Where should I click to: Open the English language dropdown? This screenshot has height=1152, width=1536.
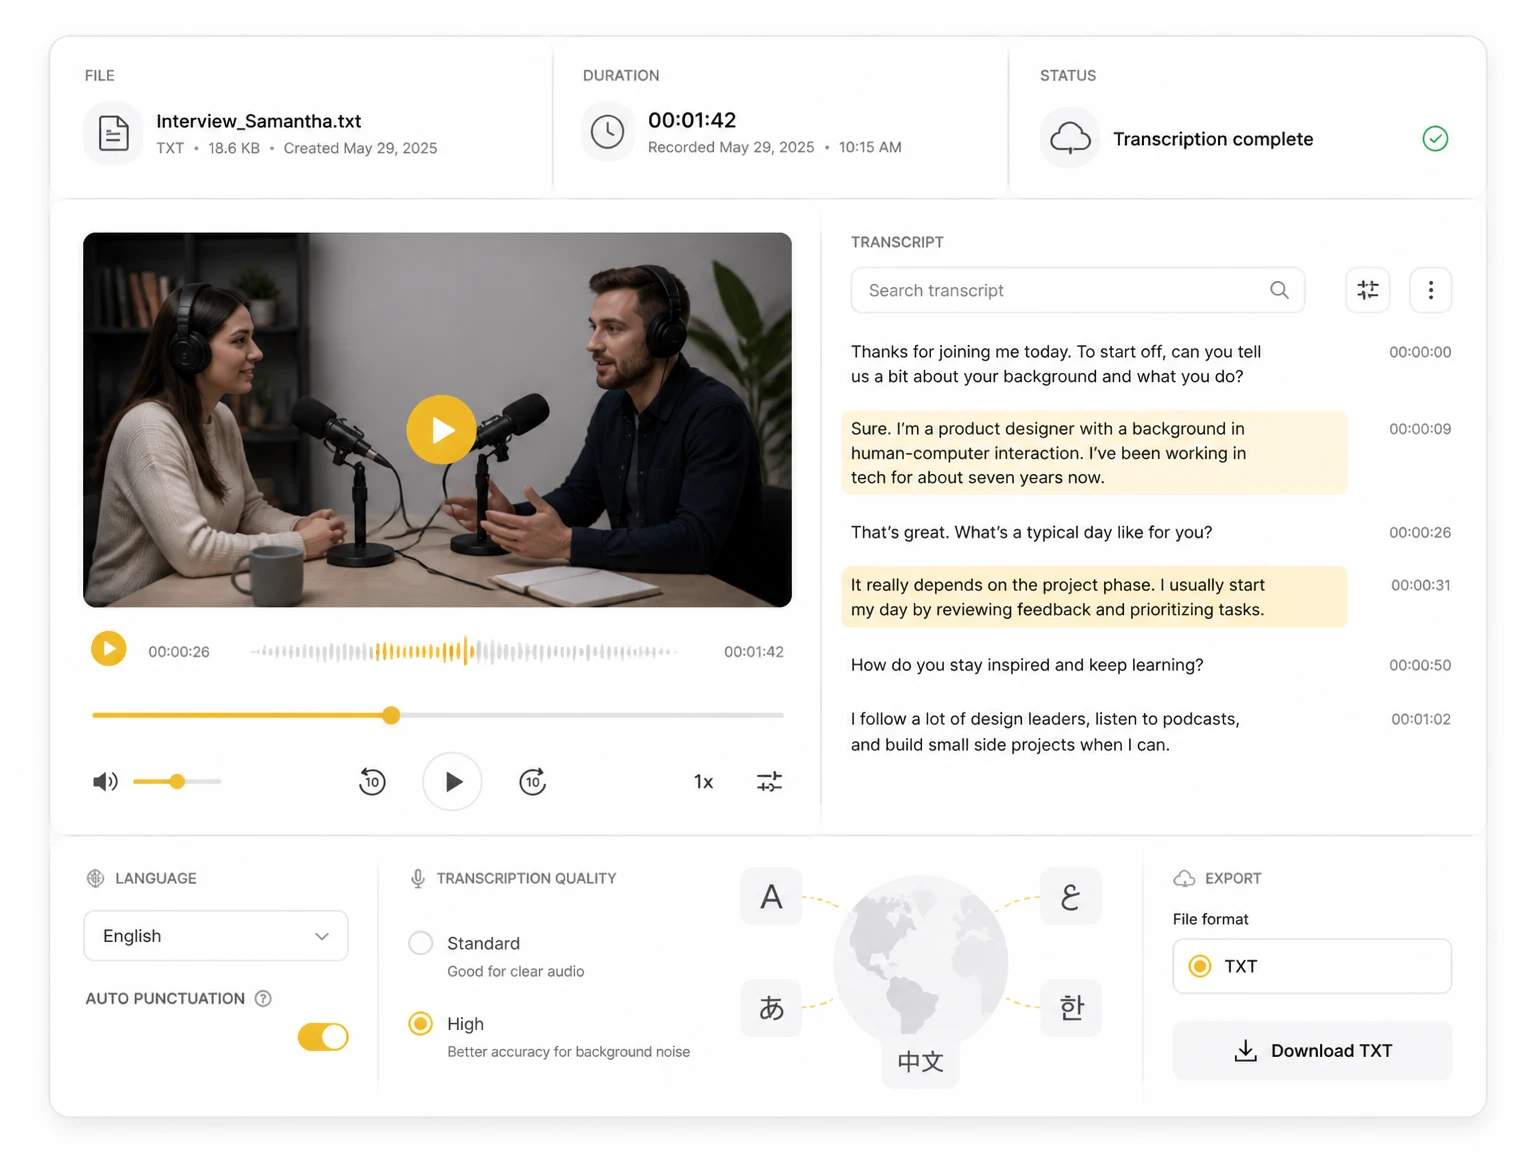click(x=216, y=936)
